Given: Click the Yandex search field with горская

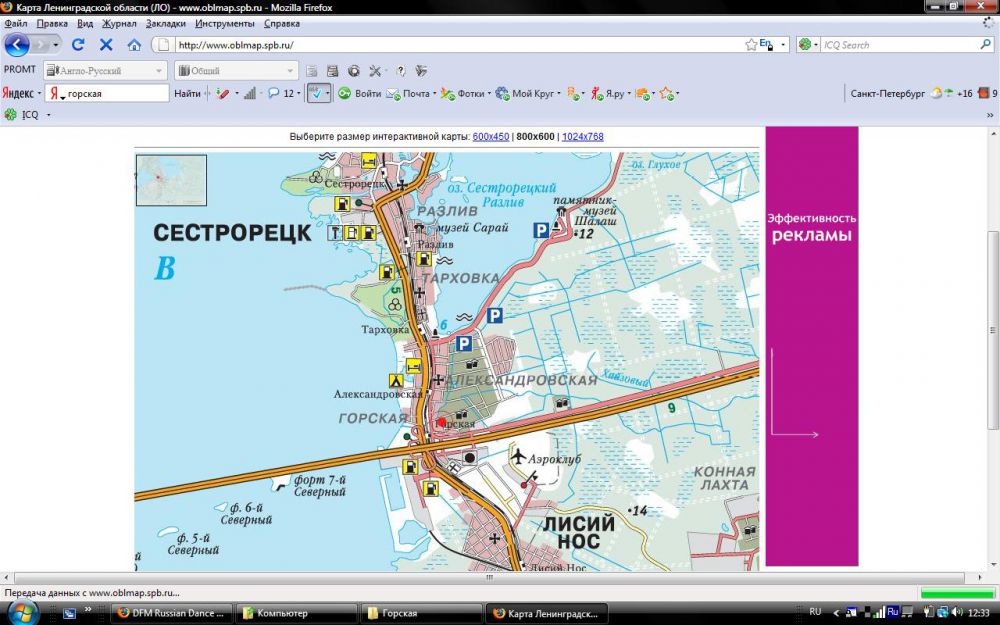Looking at the screenshot, I should tap(115, 94).
